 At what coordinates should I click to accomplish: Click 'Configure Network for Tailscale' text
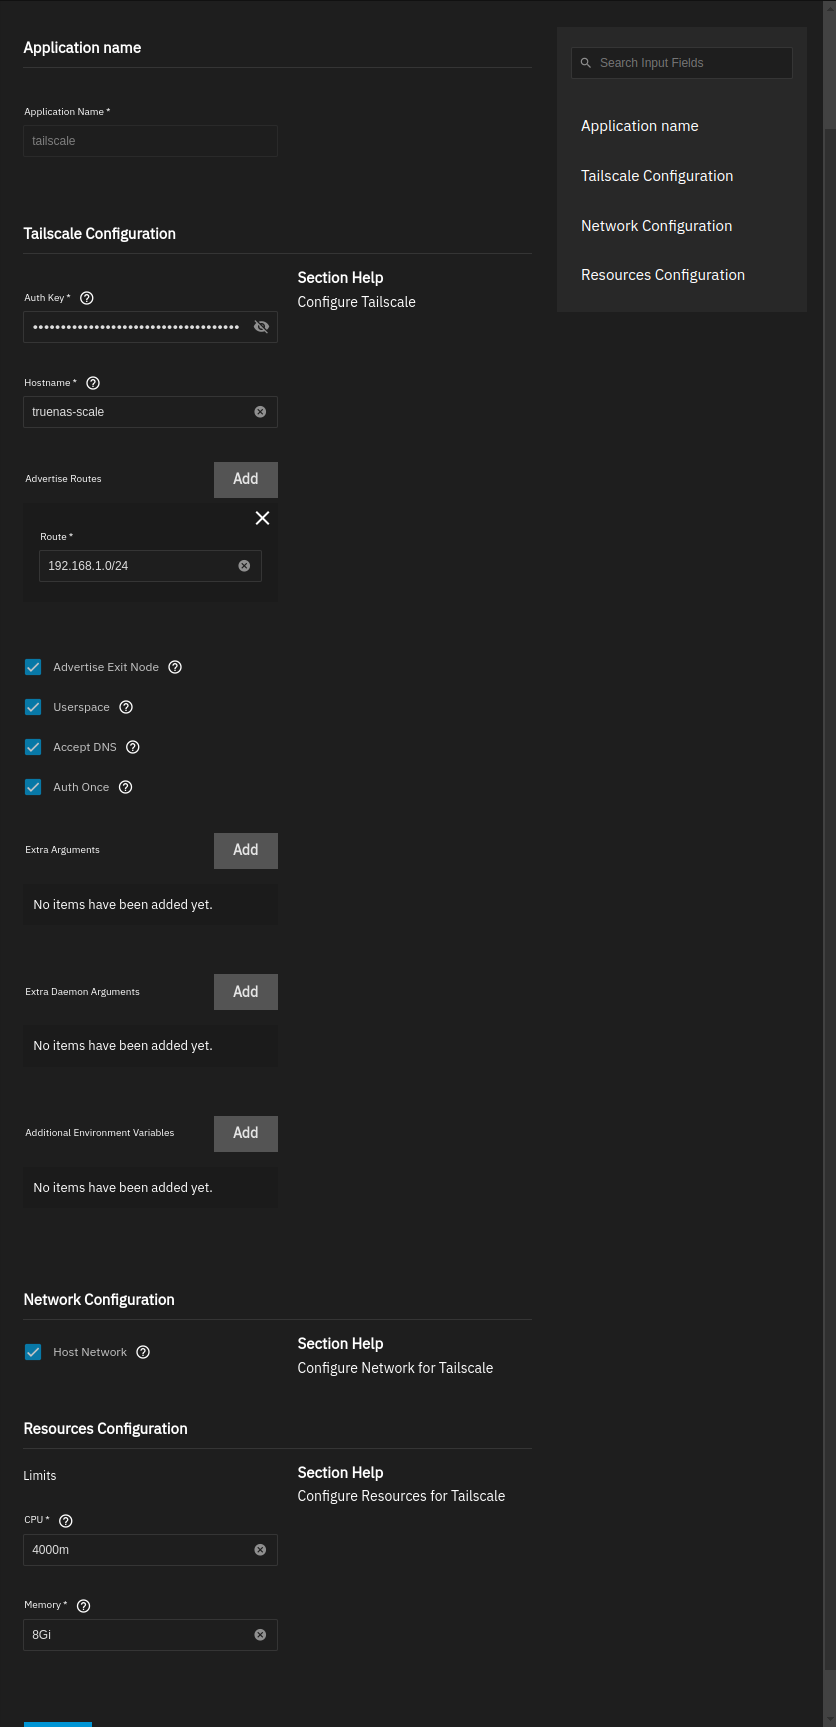[395, 1368]
